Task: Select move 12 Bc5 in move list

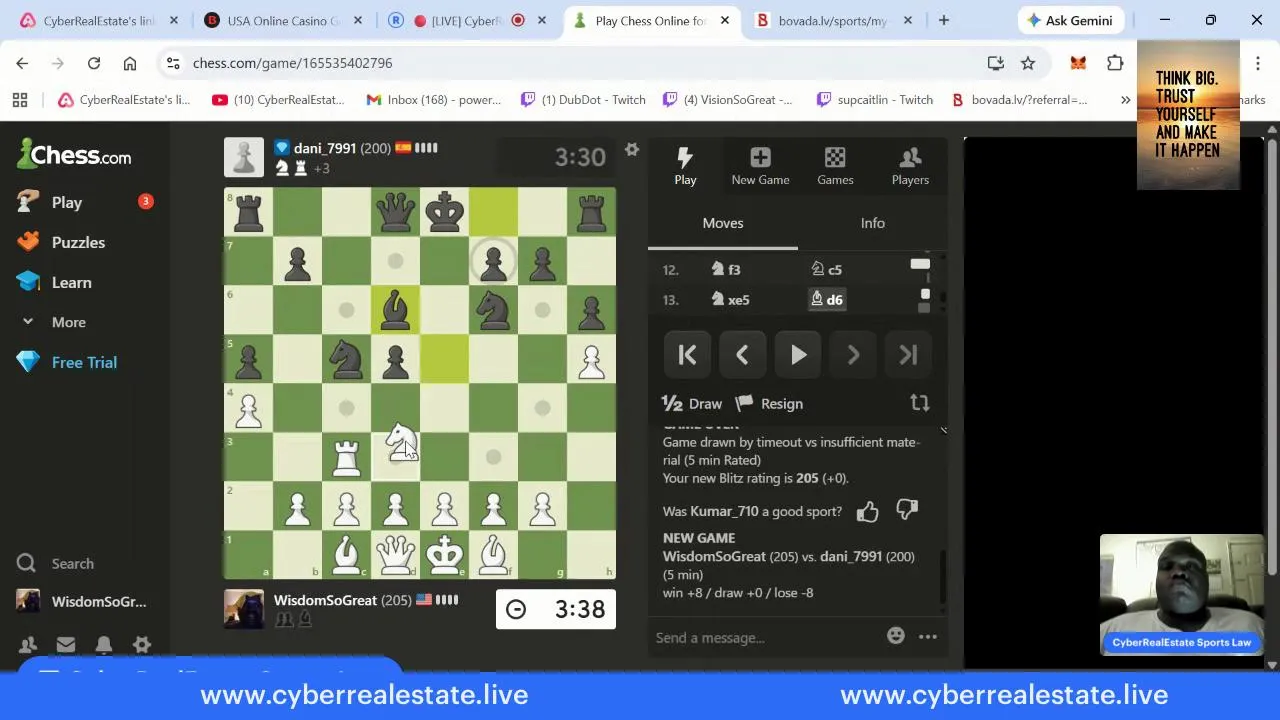Action: click(x=826, y=269)
